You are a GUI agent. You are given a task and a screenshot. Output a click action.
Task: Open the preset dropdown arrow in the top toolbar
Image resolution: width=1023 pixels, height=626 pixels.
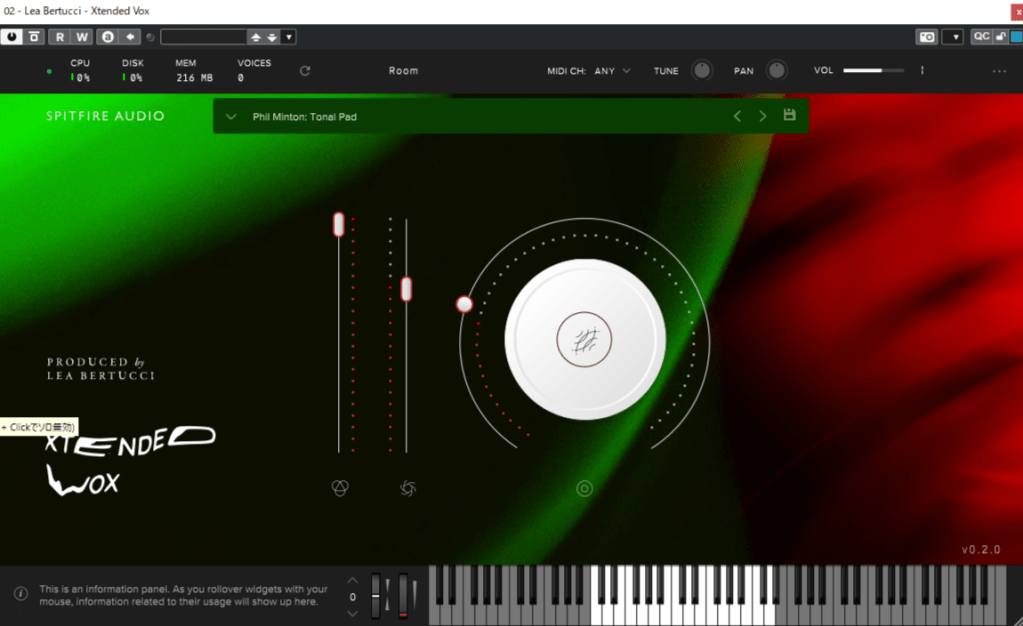[x=288, y=37]
